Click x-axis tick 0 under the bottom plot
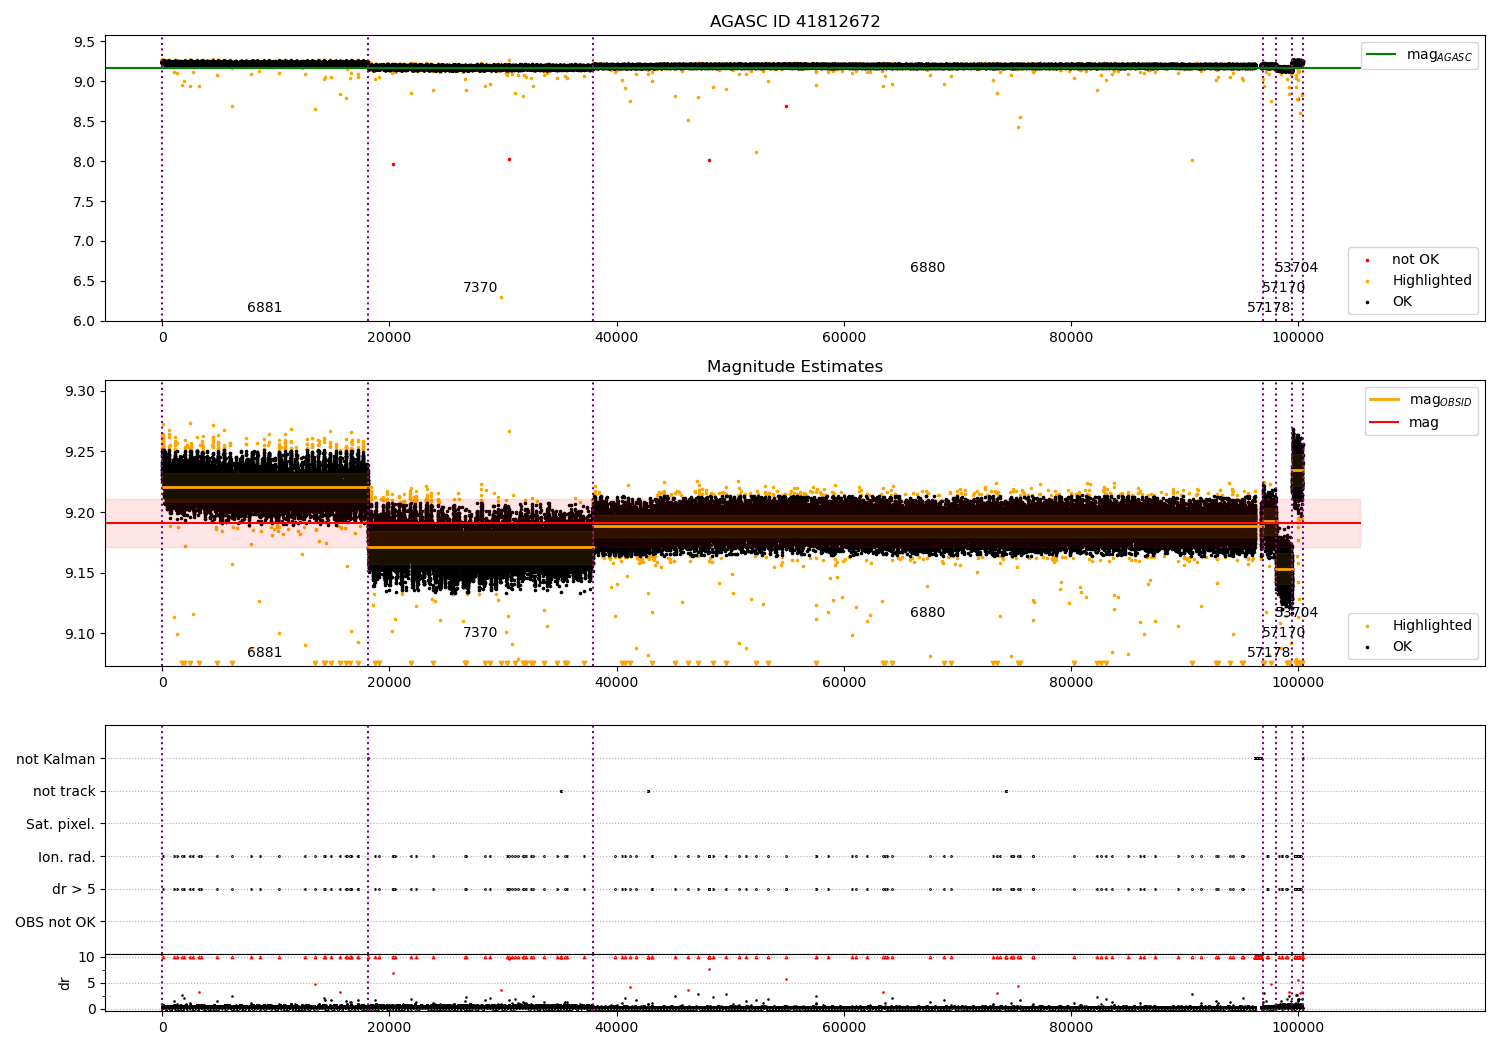This screenshot has width=1500, height=1050. pyautogui.click(x=162, y=1027)
